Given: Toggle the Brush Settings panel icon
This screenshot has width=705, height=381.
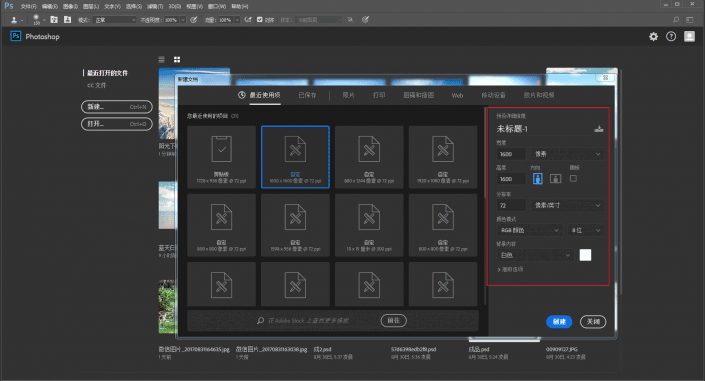Looking at the screenshot, I should [x=54, y=20].
